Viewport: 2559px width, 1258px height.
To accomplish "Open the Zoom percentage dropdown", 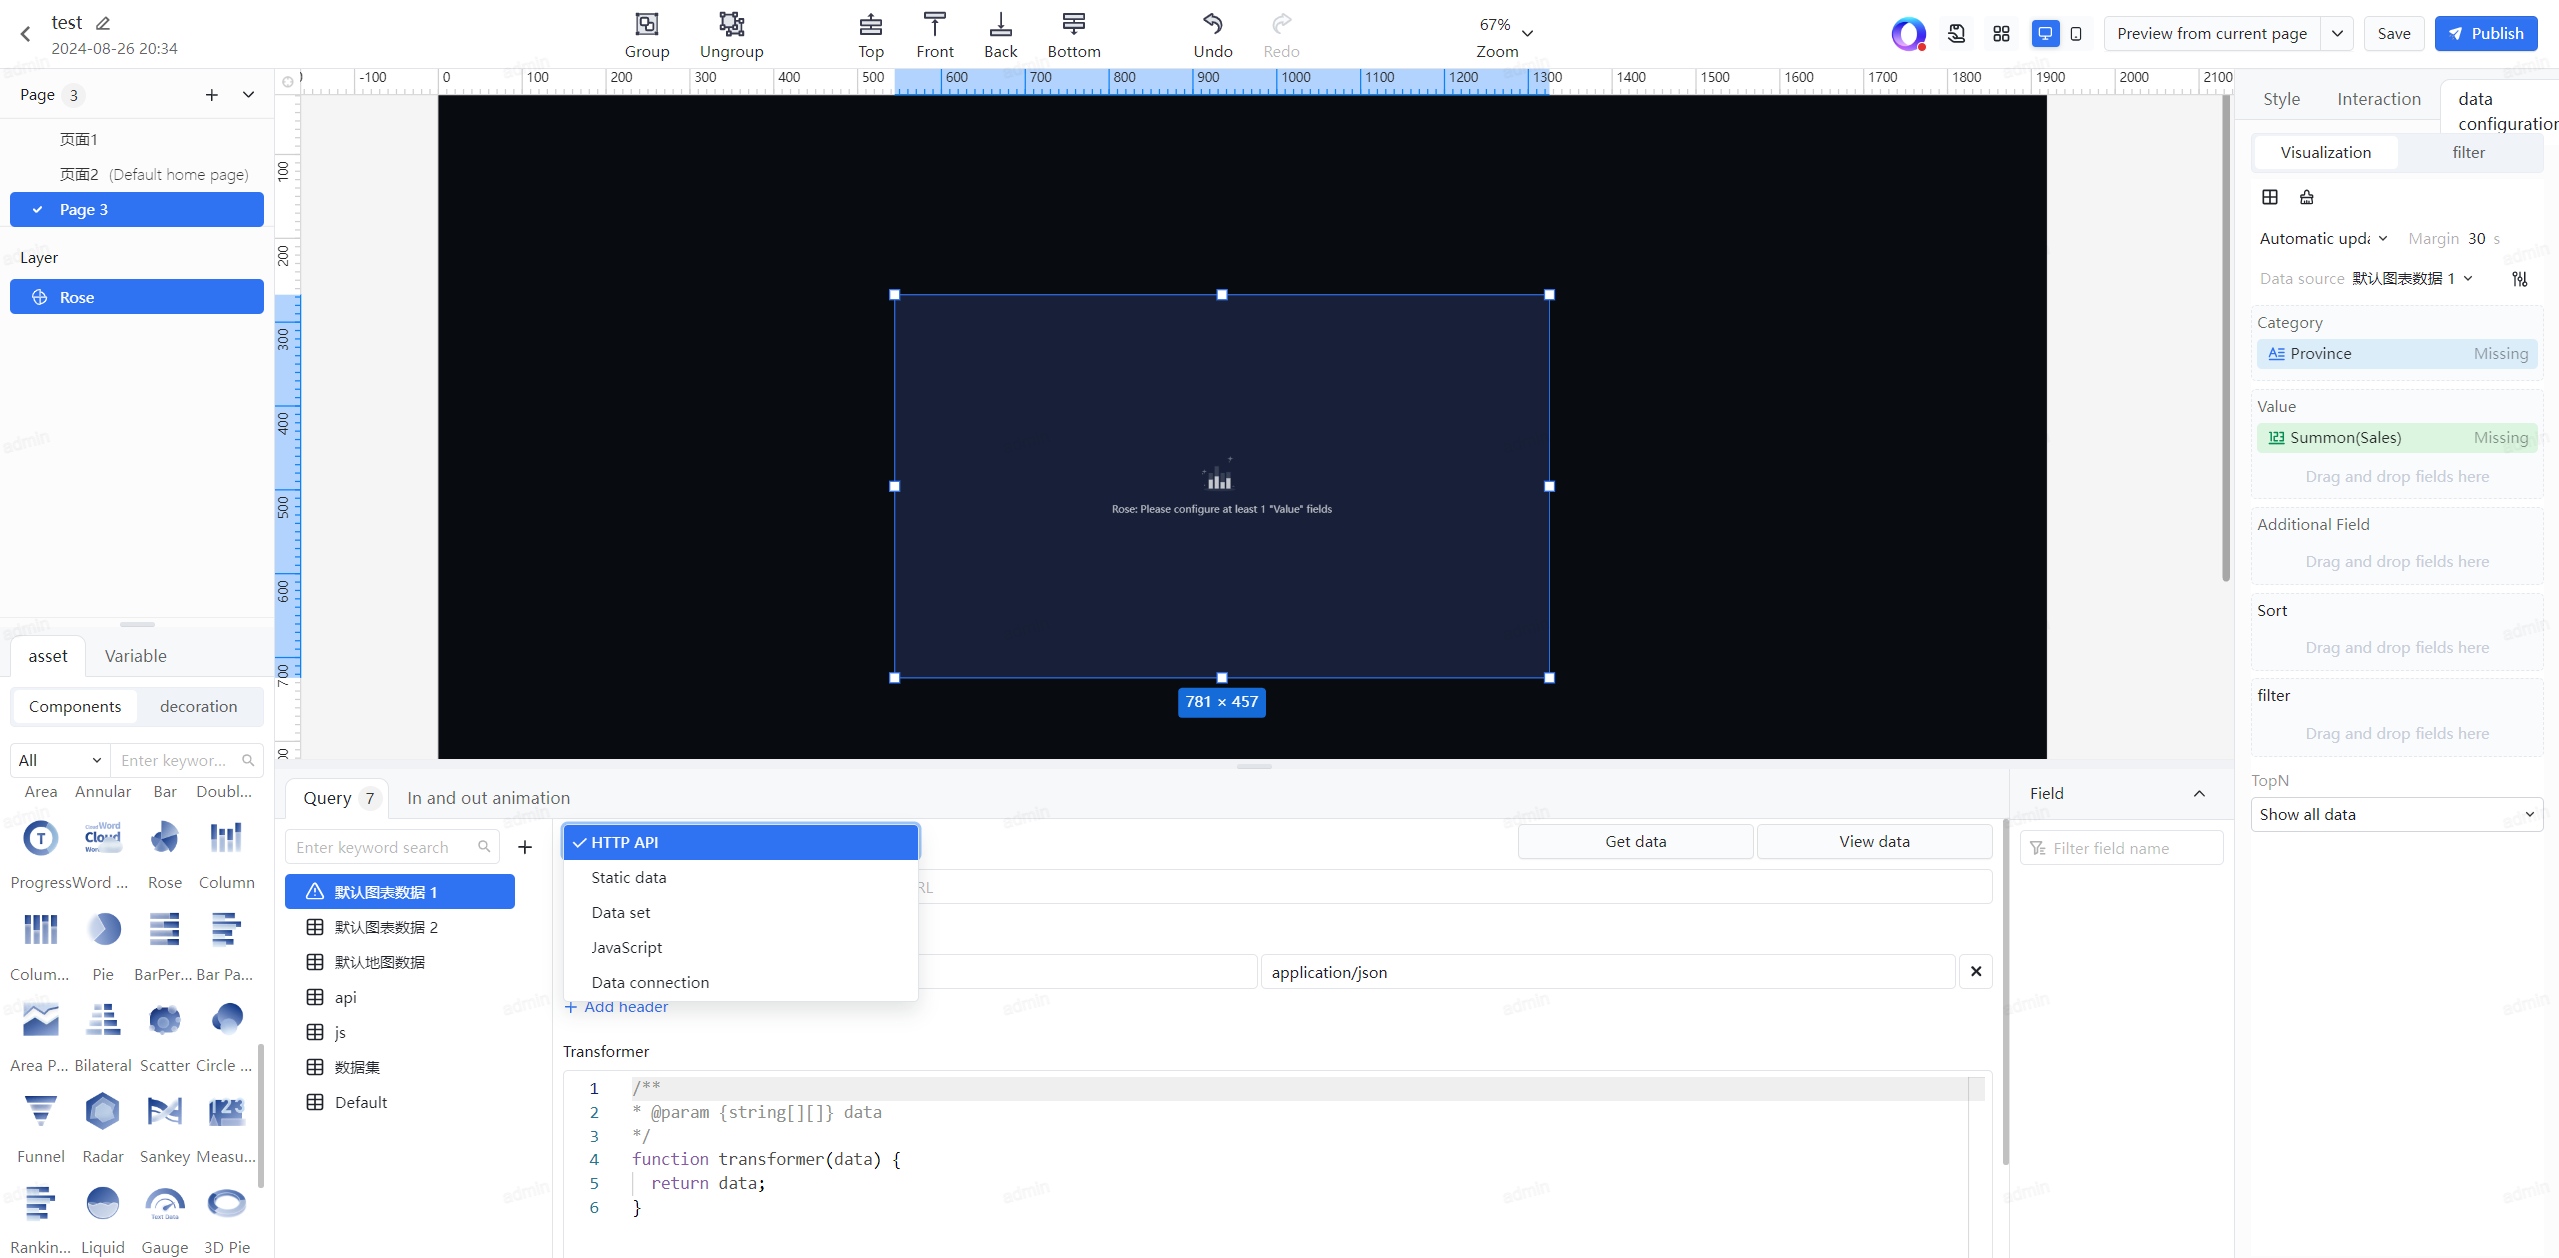I will (x=1505, y=26).
